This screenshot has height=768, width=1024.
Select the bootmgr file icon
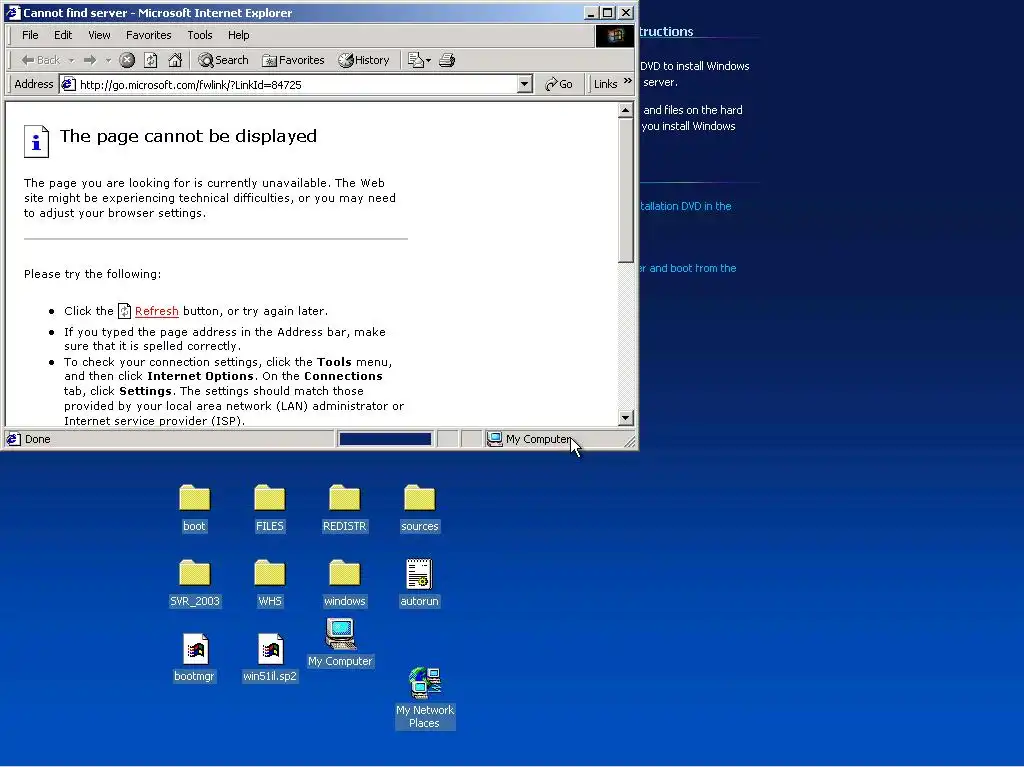(195, 658)
